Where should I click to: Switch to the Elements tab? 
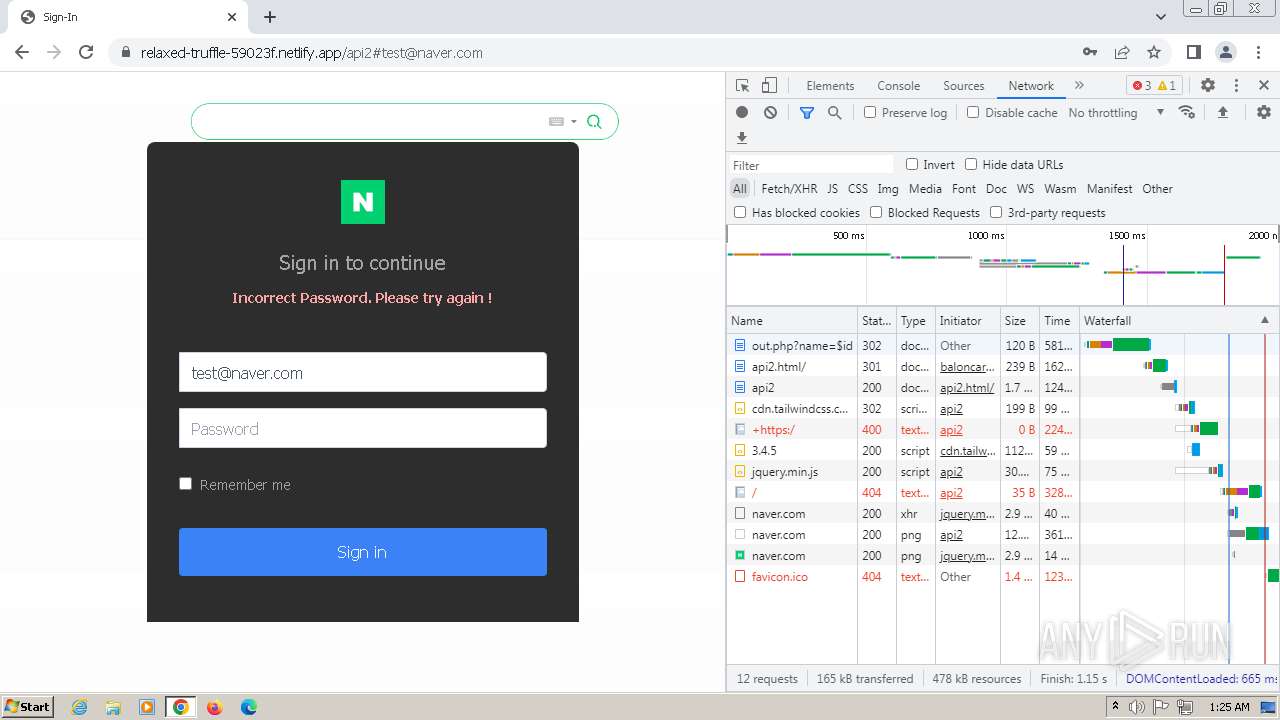[830, 86]
